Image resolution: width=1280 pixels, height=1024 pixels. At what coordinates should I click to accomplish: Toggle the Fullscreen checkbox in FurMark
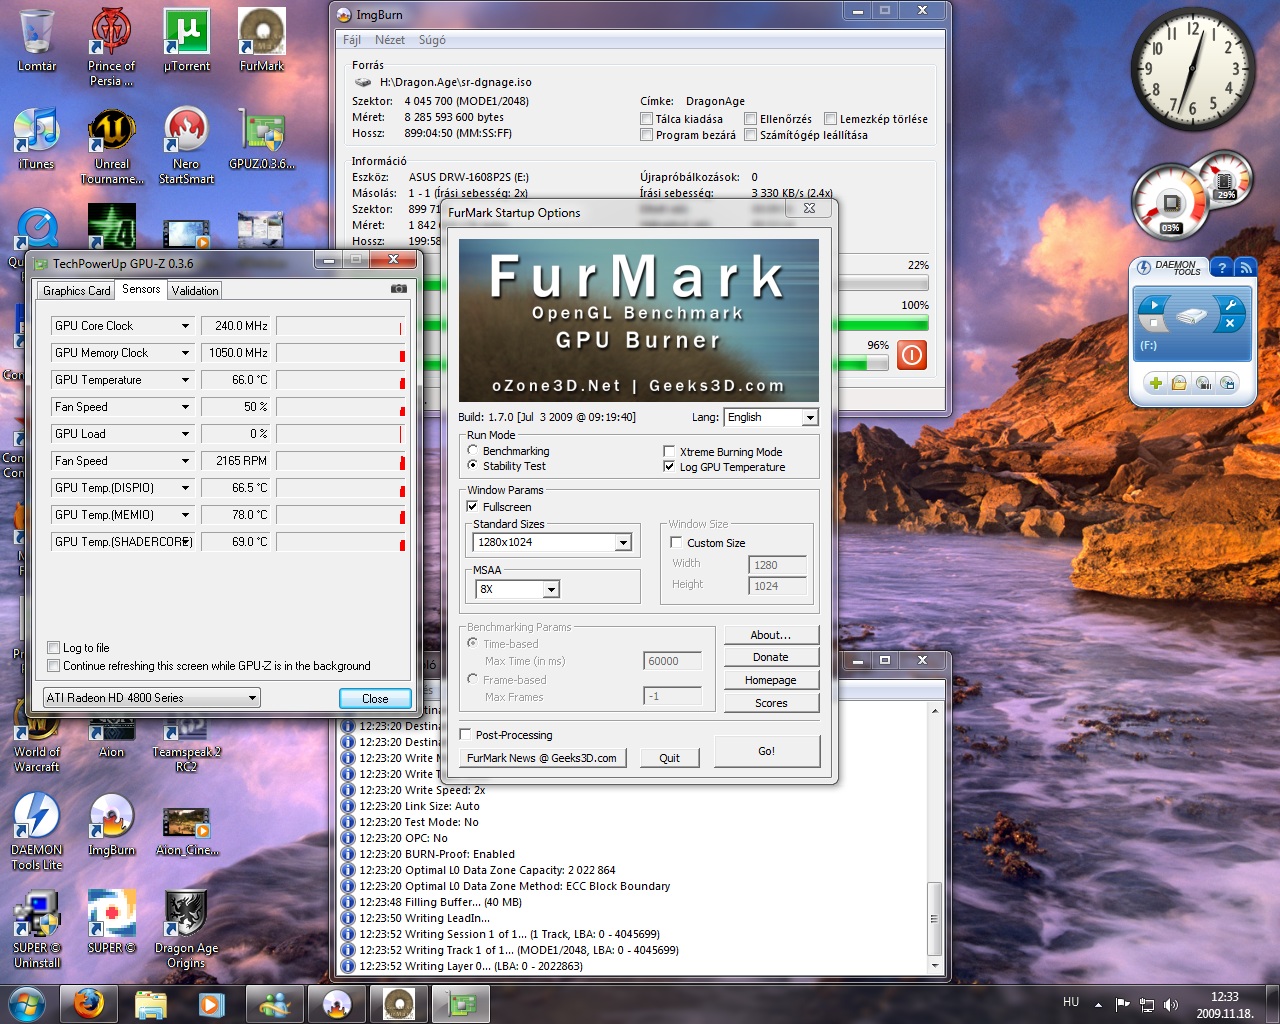[x=473, y=507]
